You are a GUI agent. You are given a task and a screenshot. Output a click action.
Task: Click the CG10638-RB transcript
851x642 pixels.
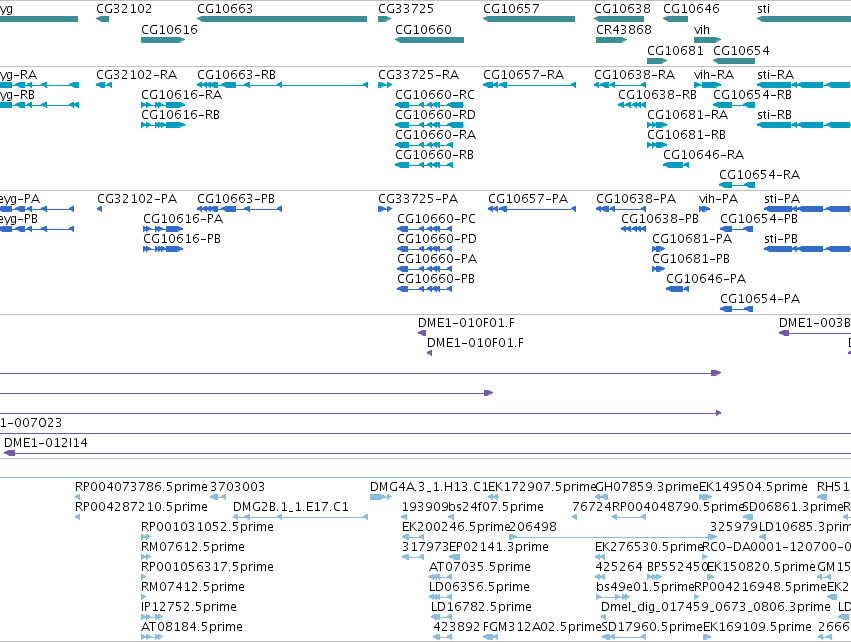click(632, 105)
